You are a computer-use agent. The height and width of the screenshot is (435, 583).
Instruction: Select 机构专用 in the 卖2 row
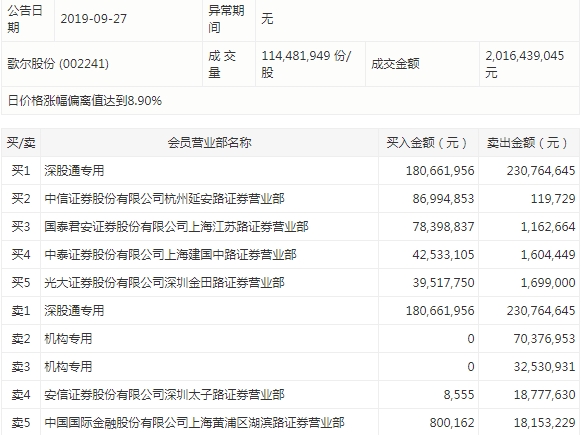click(x=68, y=339)
